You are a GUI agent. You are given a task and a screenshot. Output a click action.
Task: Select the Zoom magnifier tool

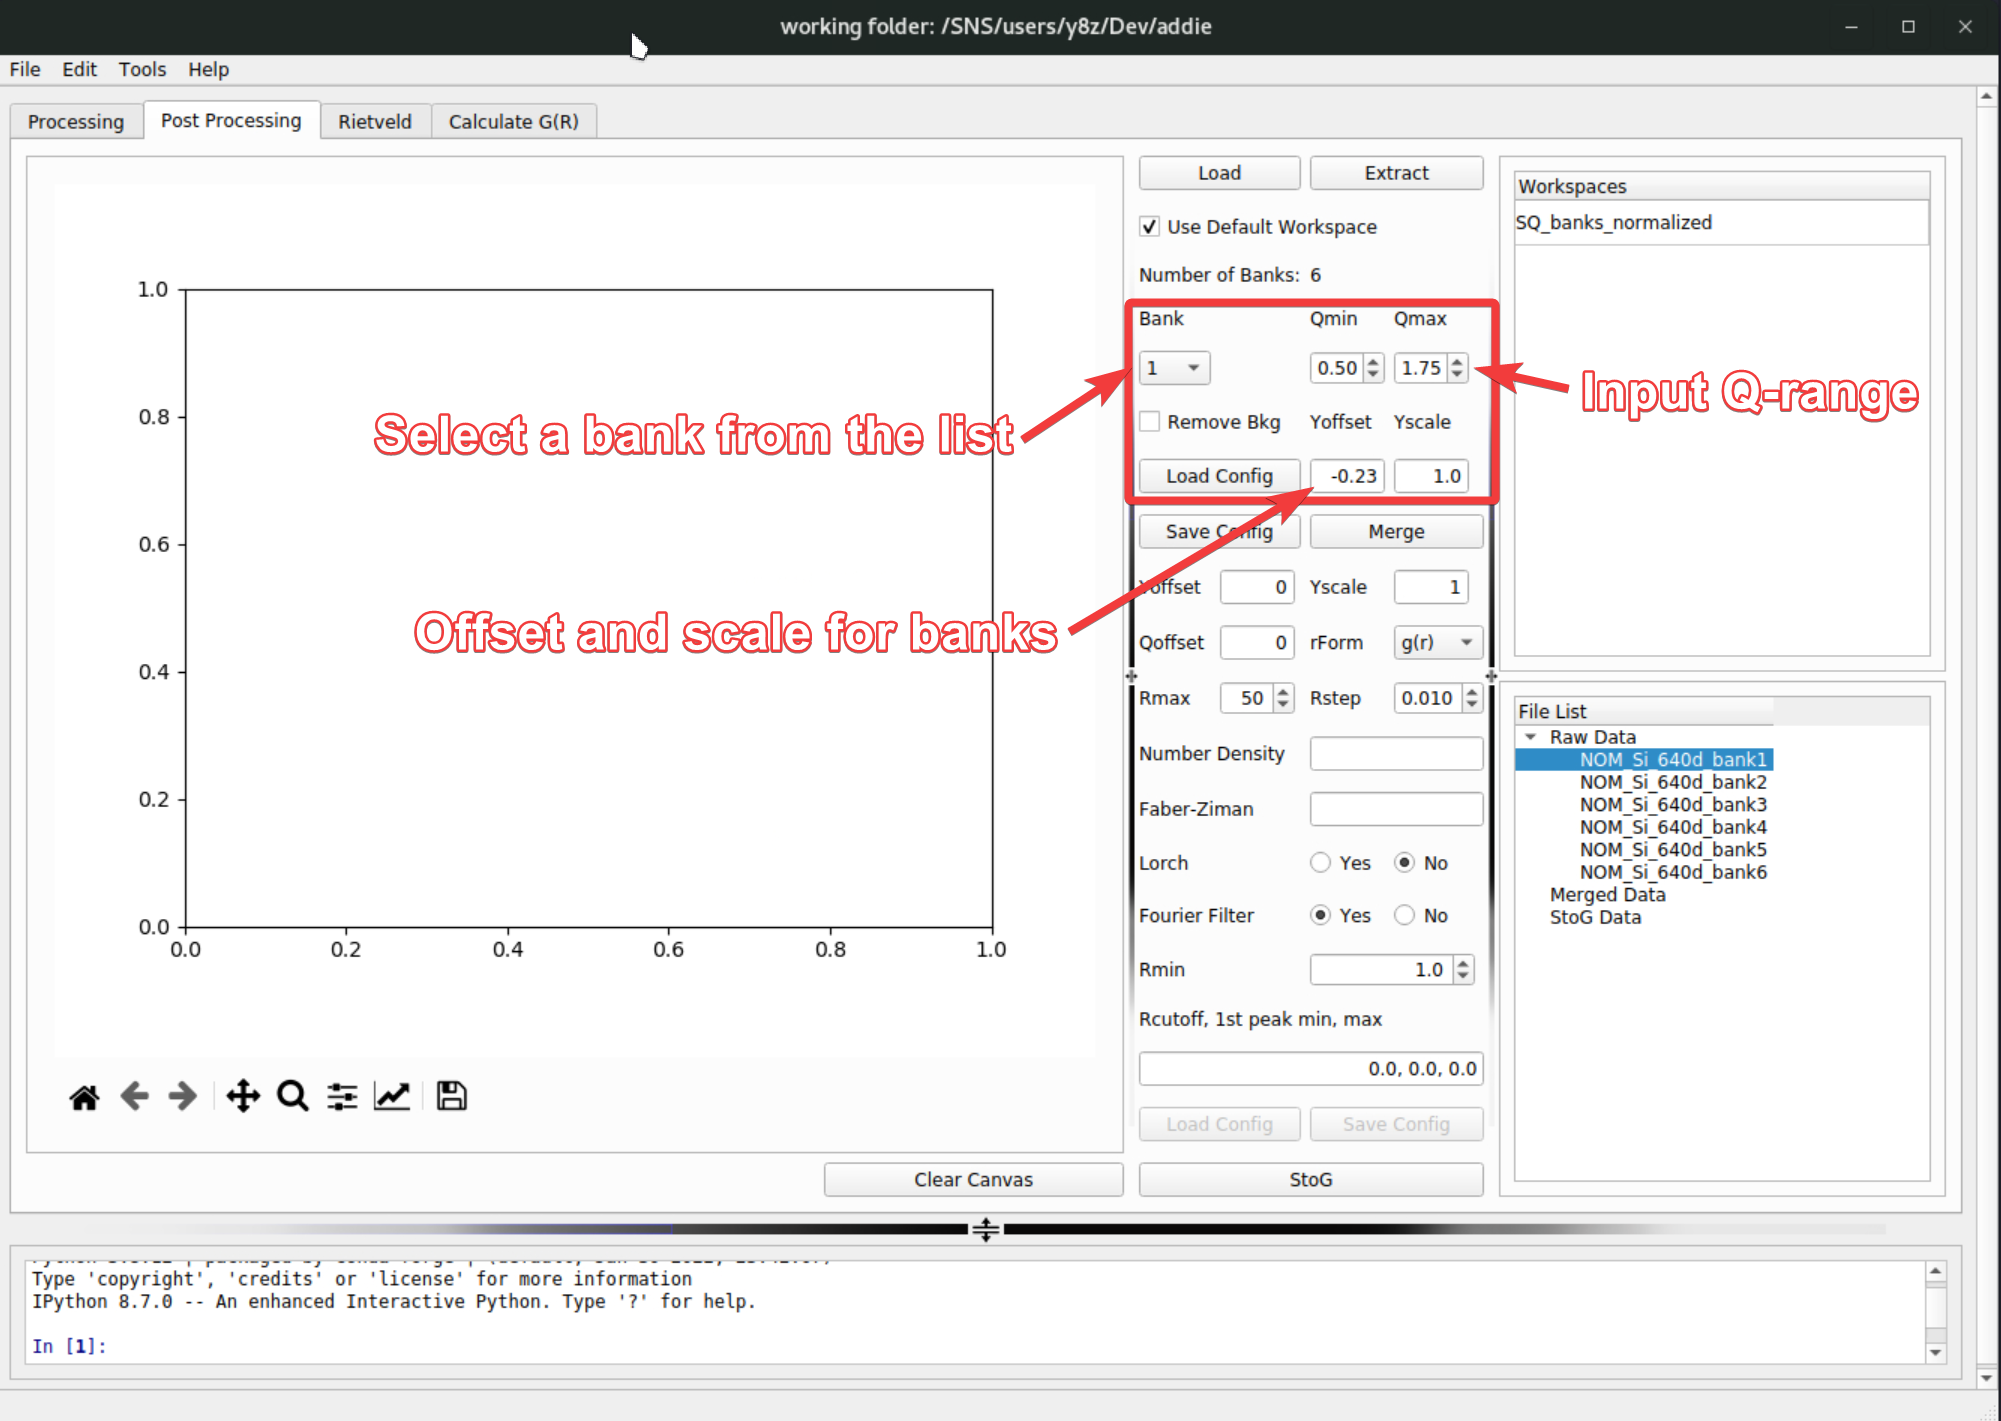(x=293, y=1097)
